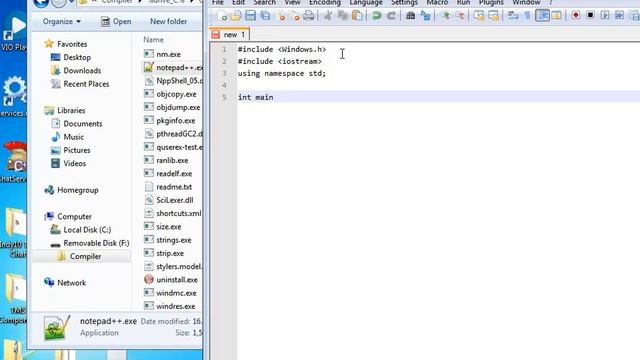Click the '#include <Windows.h>' code line

[x=282, y=49]
